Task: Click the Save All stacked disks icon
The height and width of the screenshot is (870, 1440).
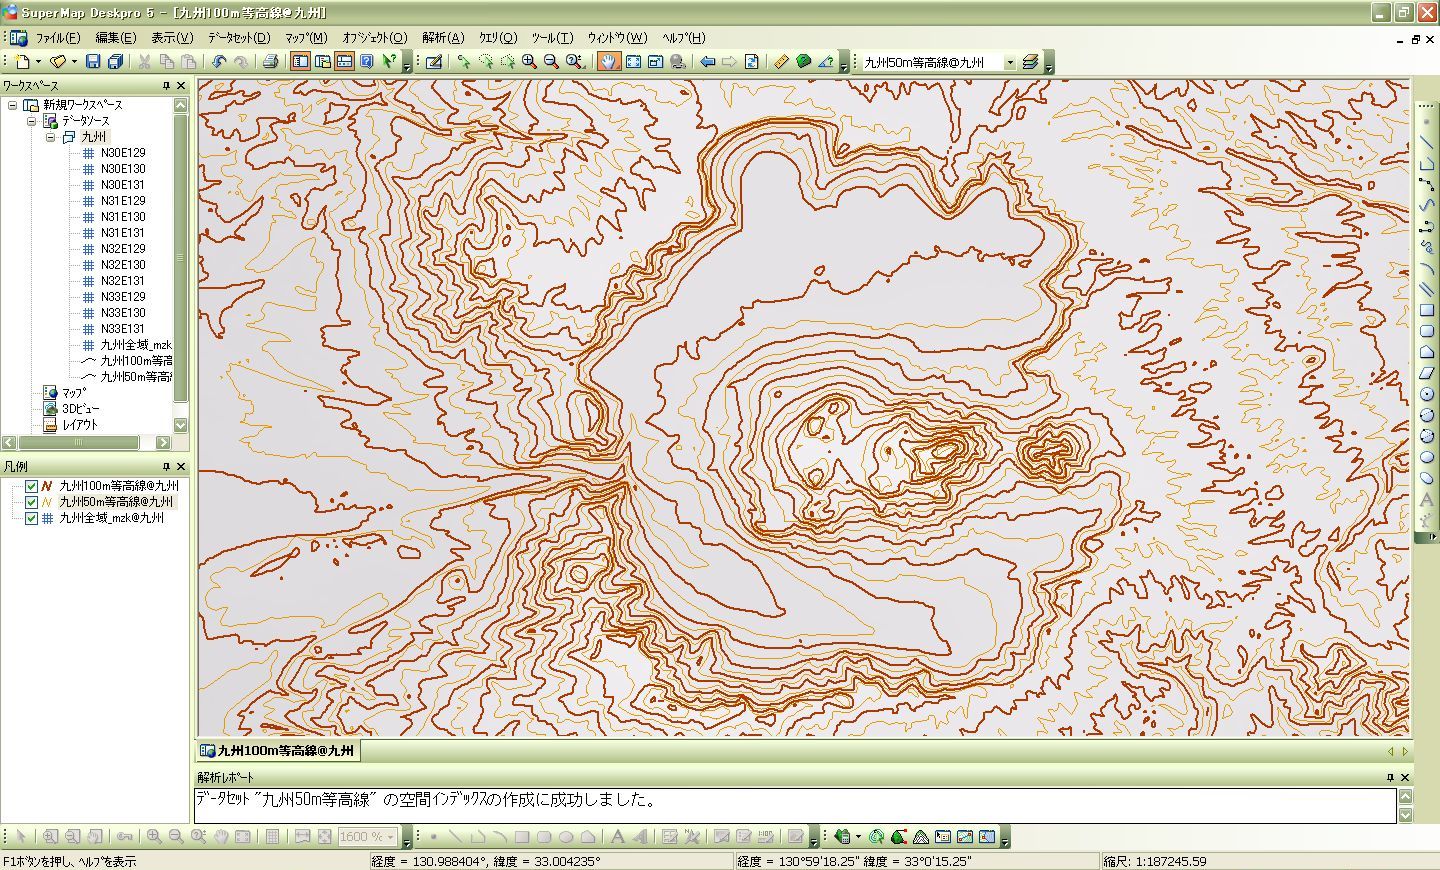Action: 115,62
